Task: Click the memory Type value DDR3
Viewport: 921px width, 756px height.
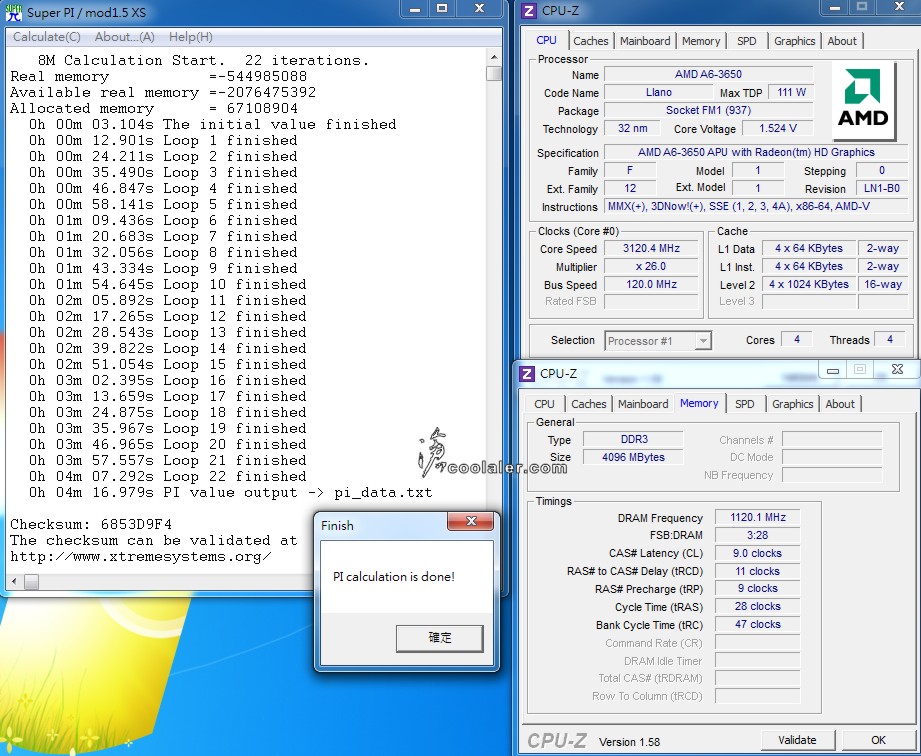Action: (x=634, y=439)
